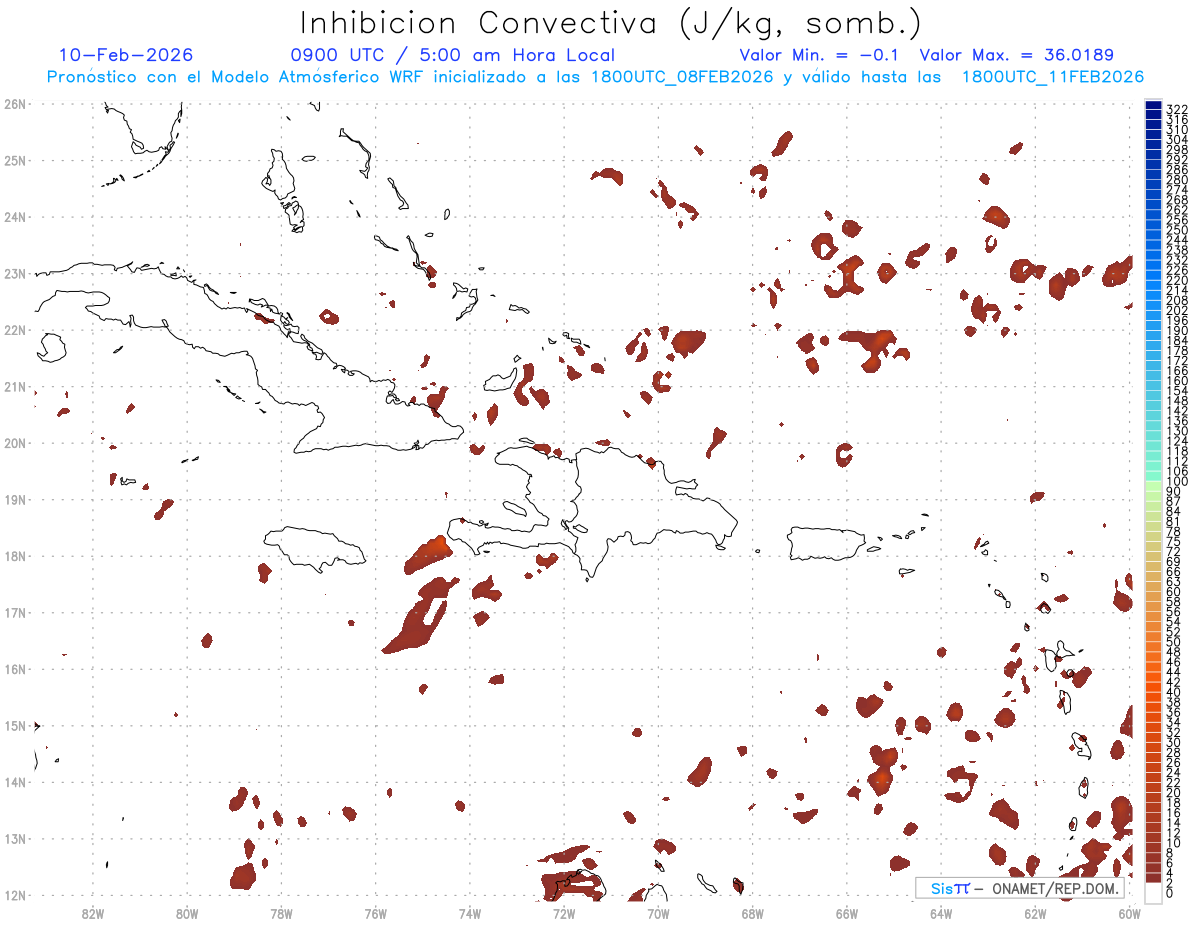Click the 22N latitude label

click(x=15, y=330)
